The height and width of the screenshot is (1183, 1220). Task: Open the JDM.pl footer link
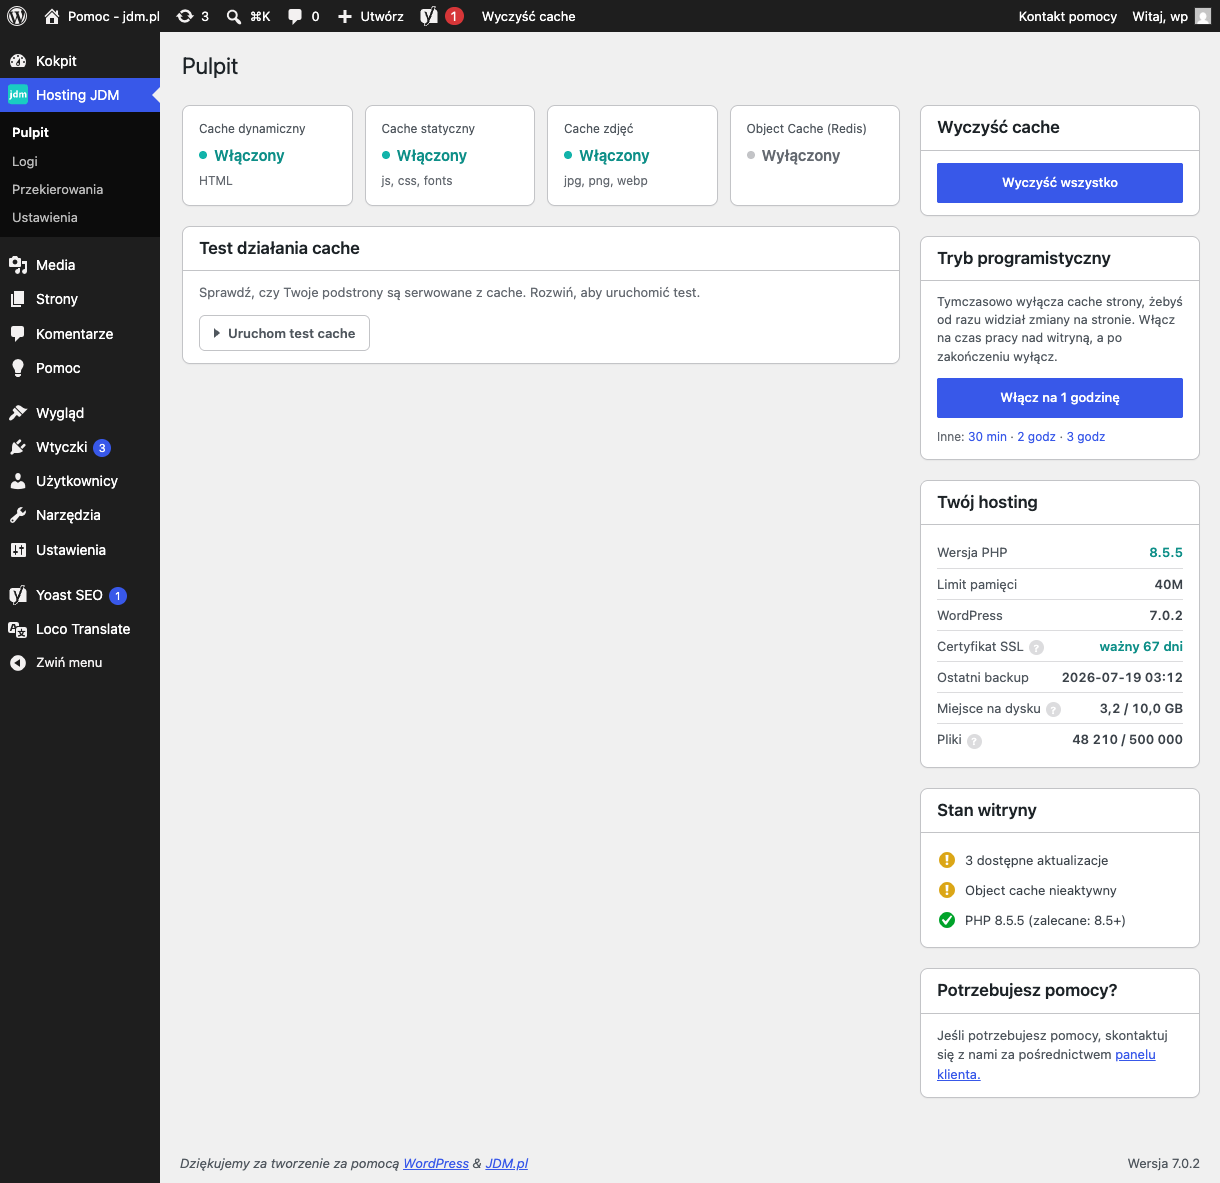(507, 1163)
